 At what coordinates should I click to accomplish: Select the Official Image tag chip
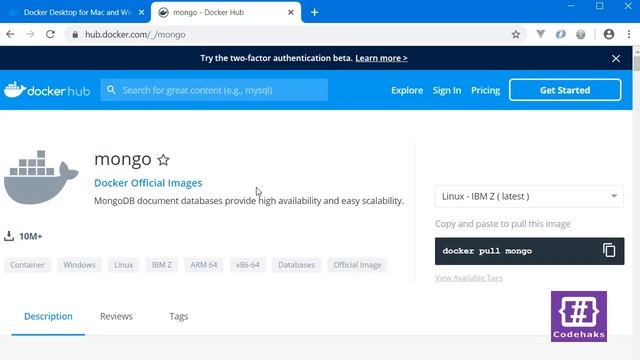click(357, 265)
